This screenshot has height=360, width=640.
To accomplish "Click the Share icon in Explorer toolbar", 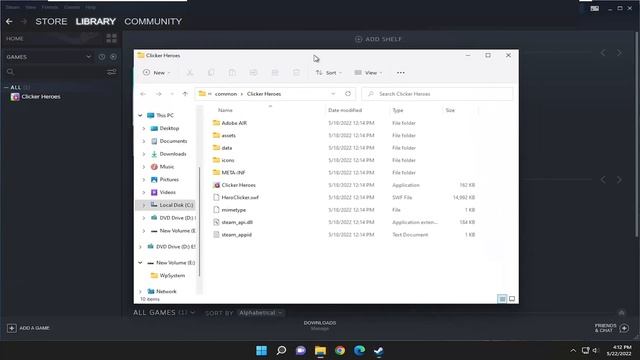I will pos(275,73).
